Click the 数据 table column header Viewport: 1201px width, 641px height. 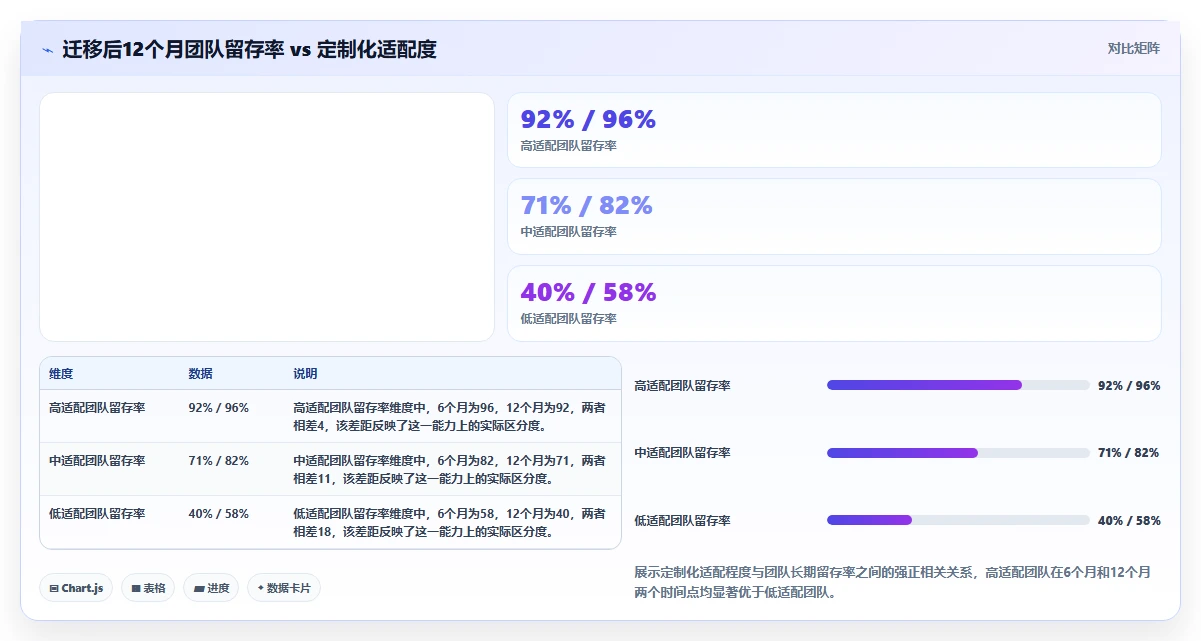200,374
